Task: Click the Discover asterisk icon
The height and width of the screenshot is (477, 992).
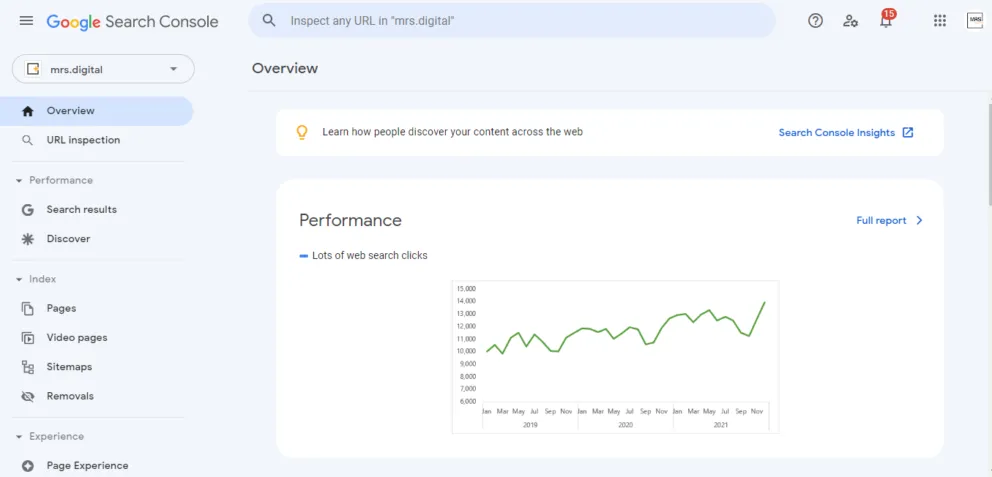Action: [28, 239]
